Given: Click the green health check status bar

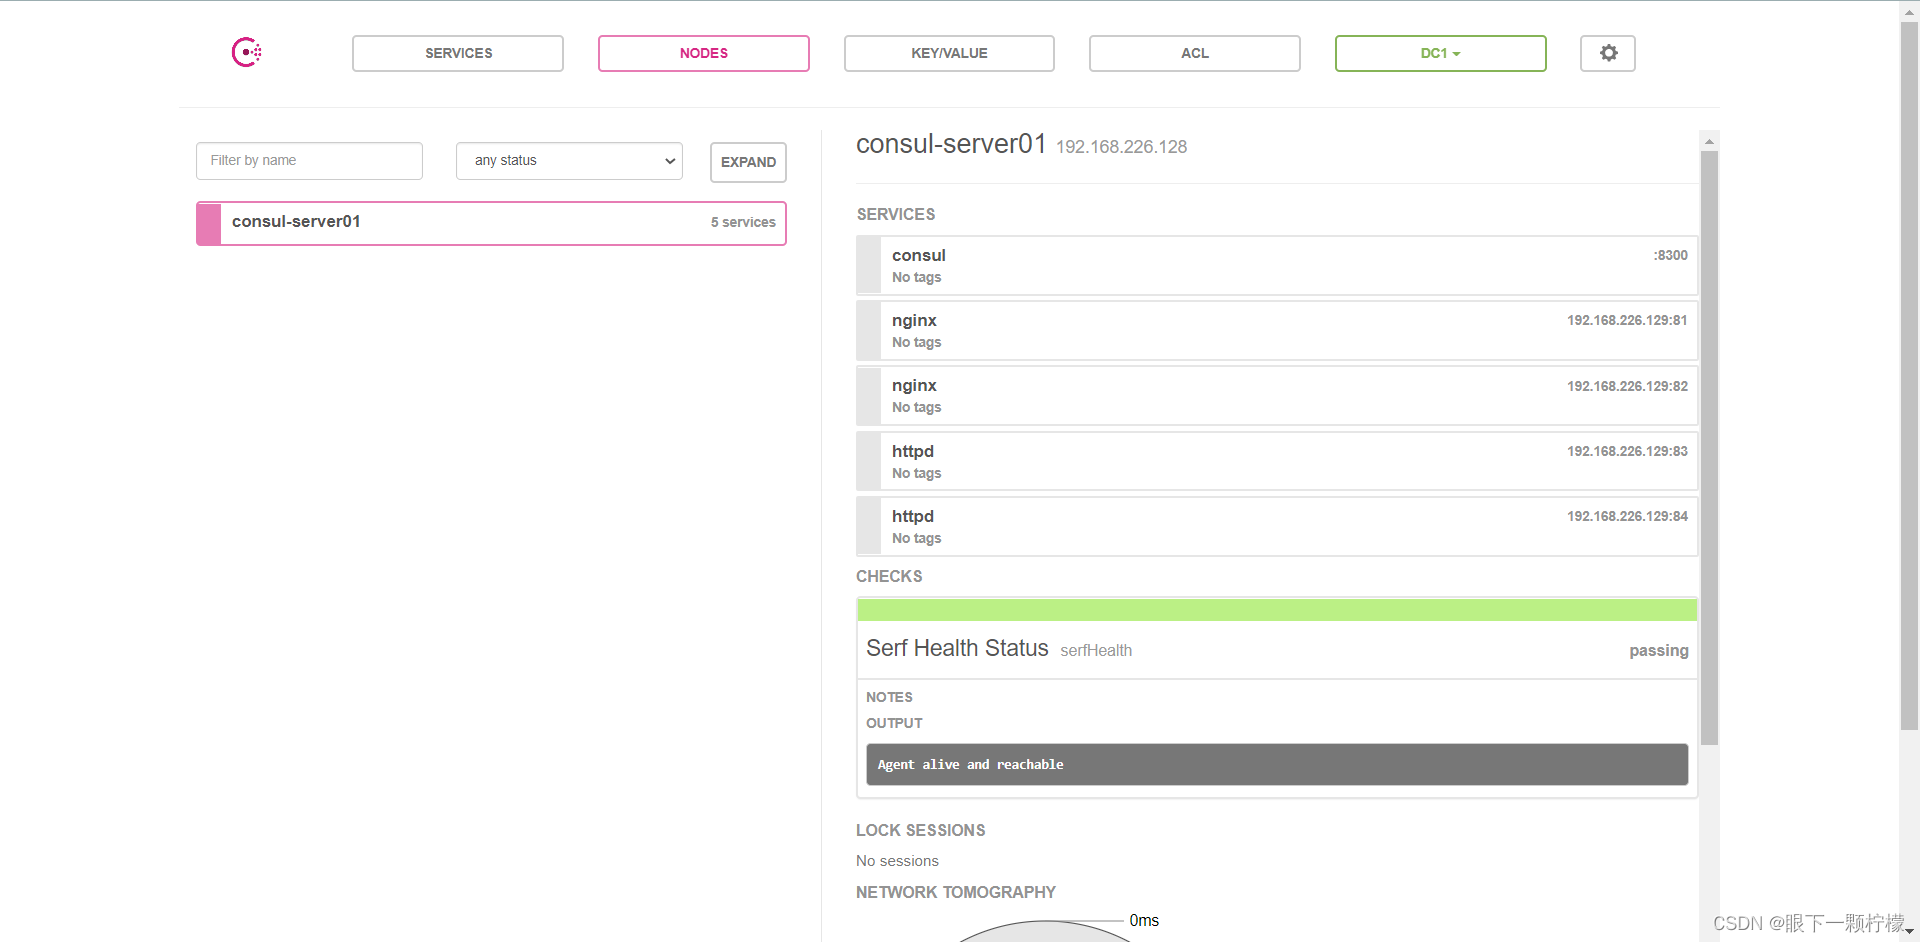Looking at the screenshot, I should pos(1277,610).
